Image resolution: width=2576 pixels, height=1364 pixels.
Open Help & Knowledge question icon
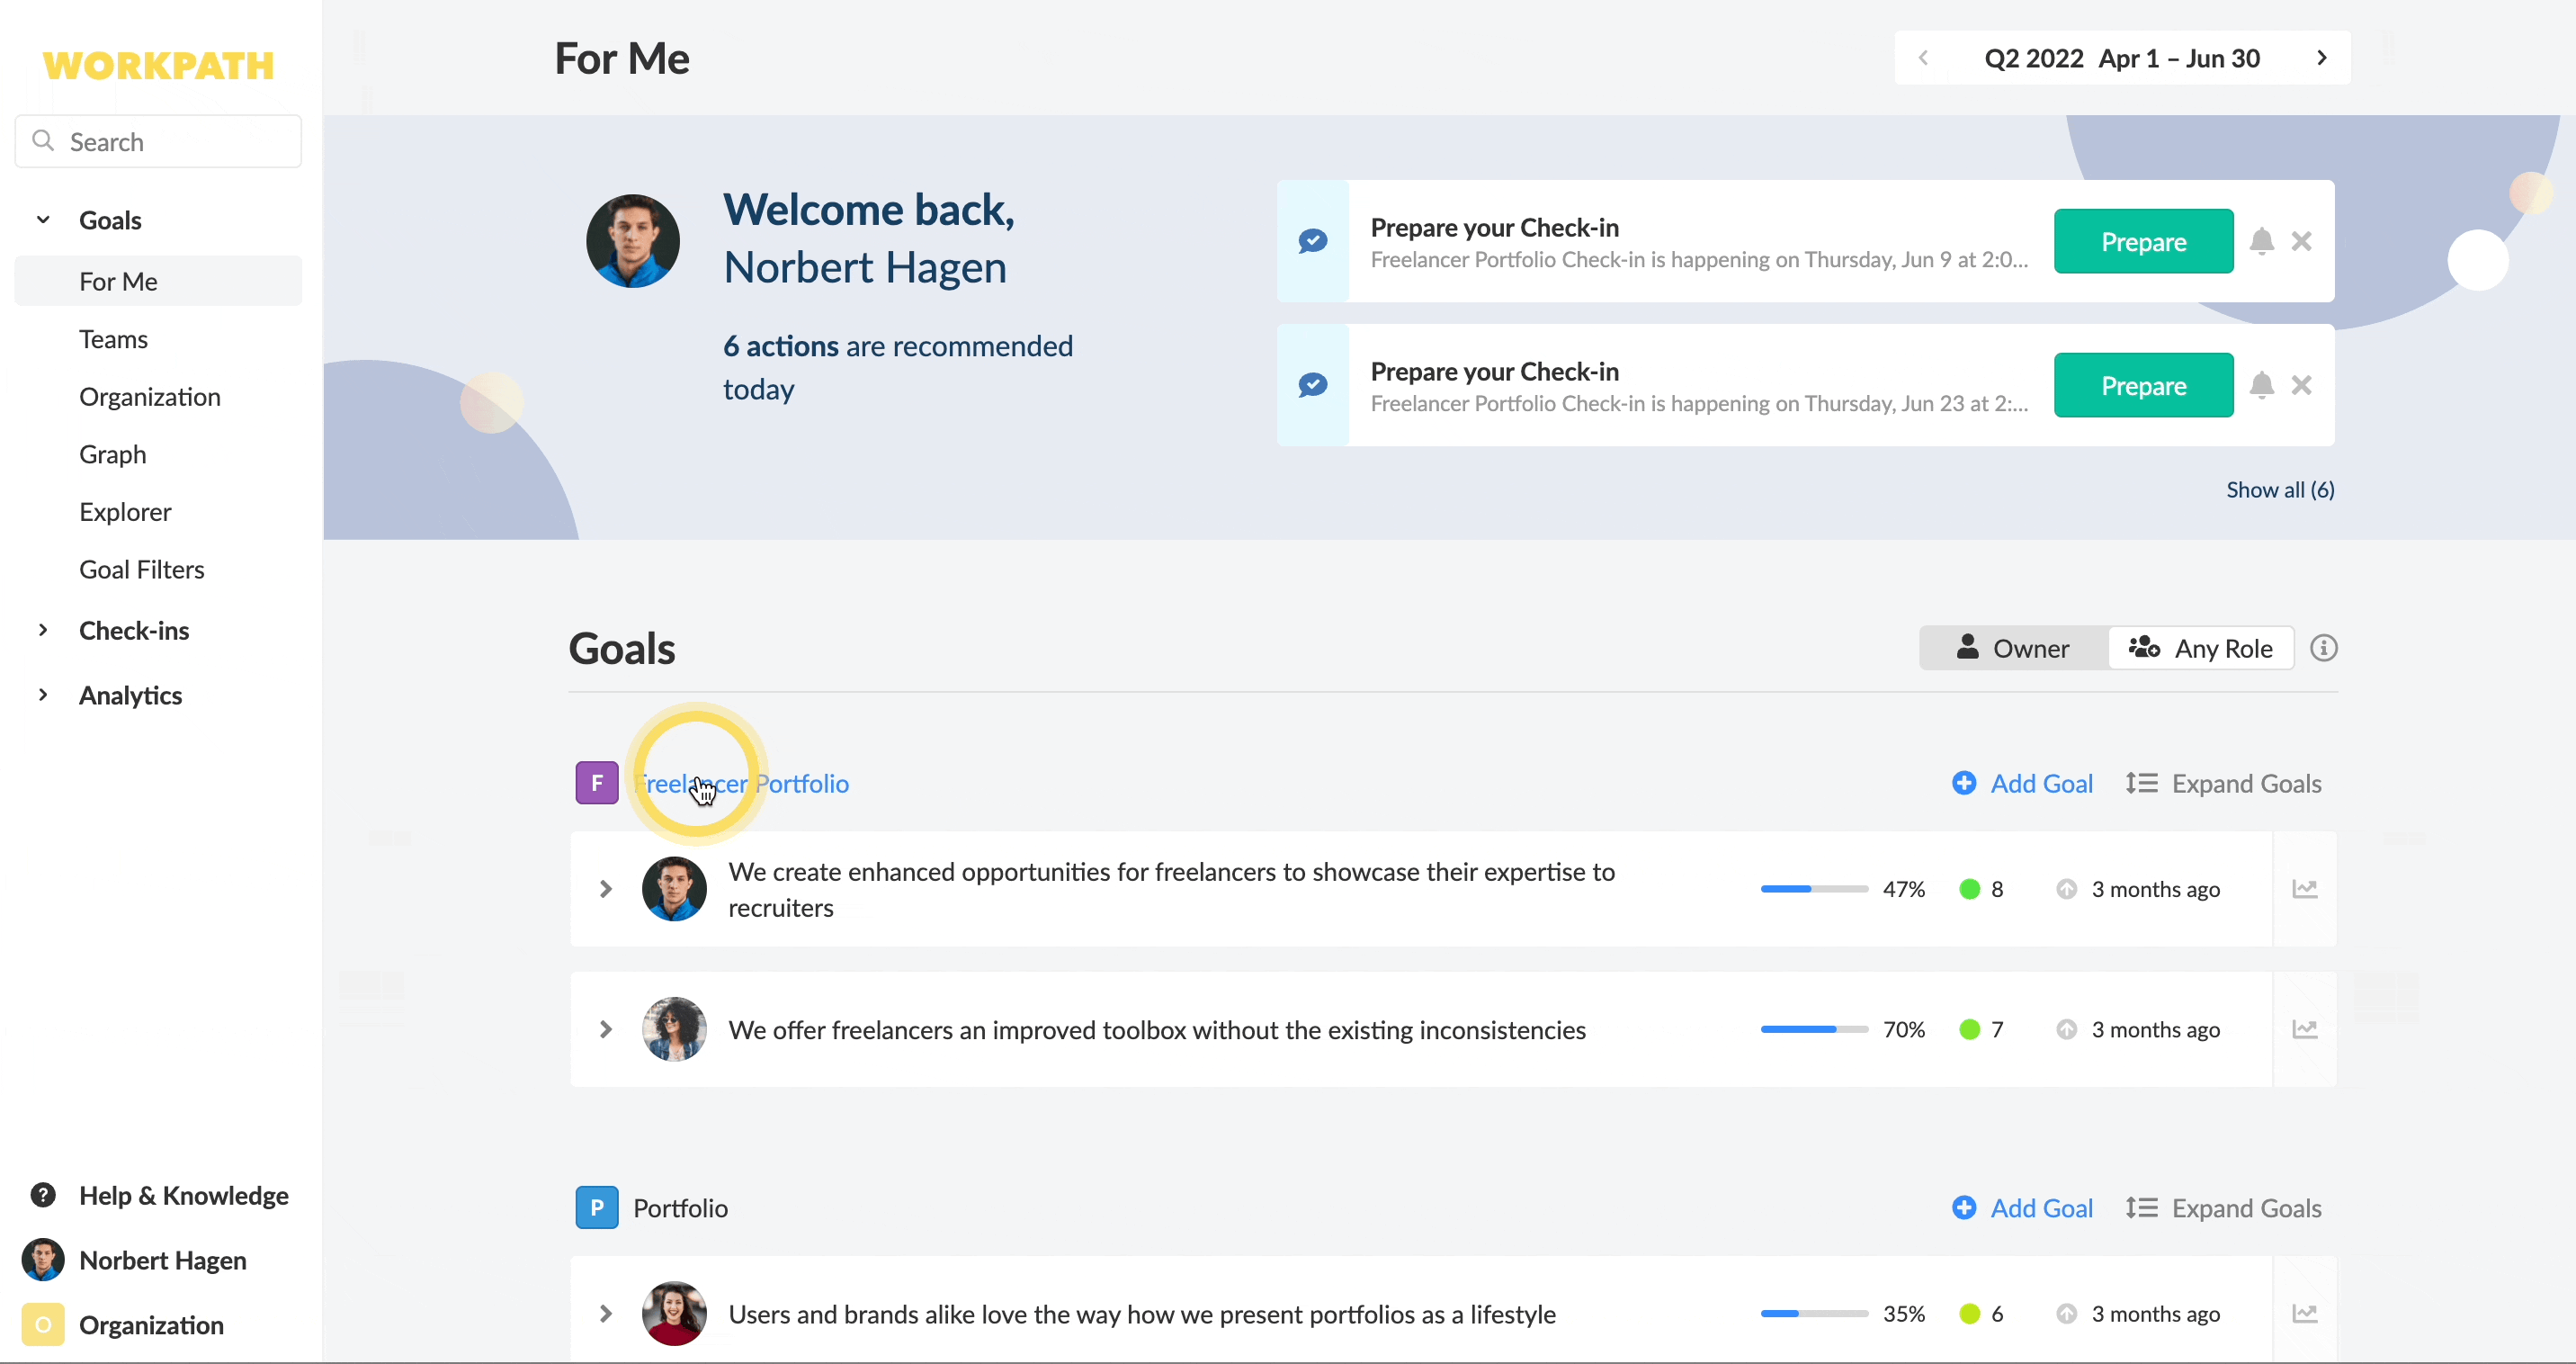tap(43, 1195)
